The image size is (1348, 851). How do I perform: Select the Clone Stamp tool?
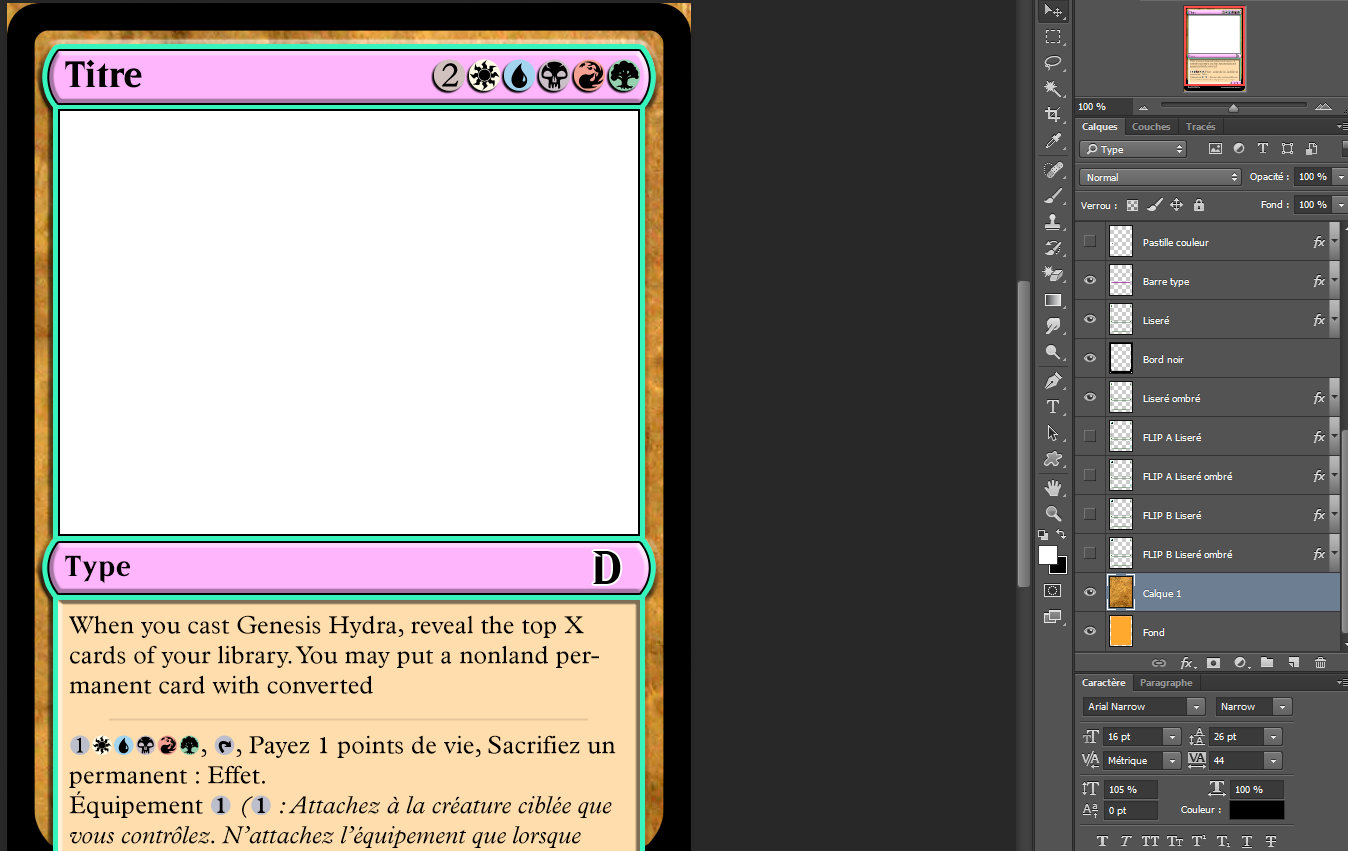[x=1053, y=222]
